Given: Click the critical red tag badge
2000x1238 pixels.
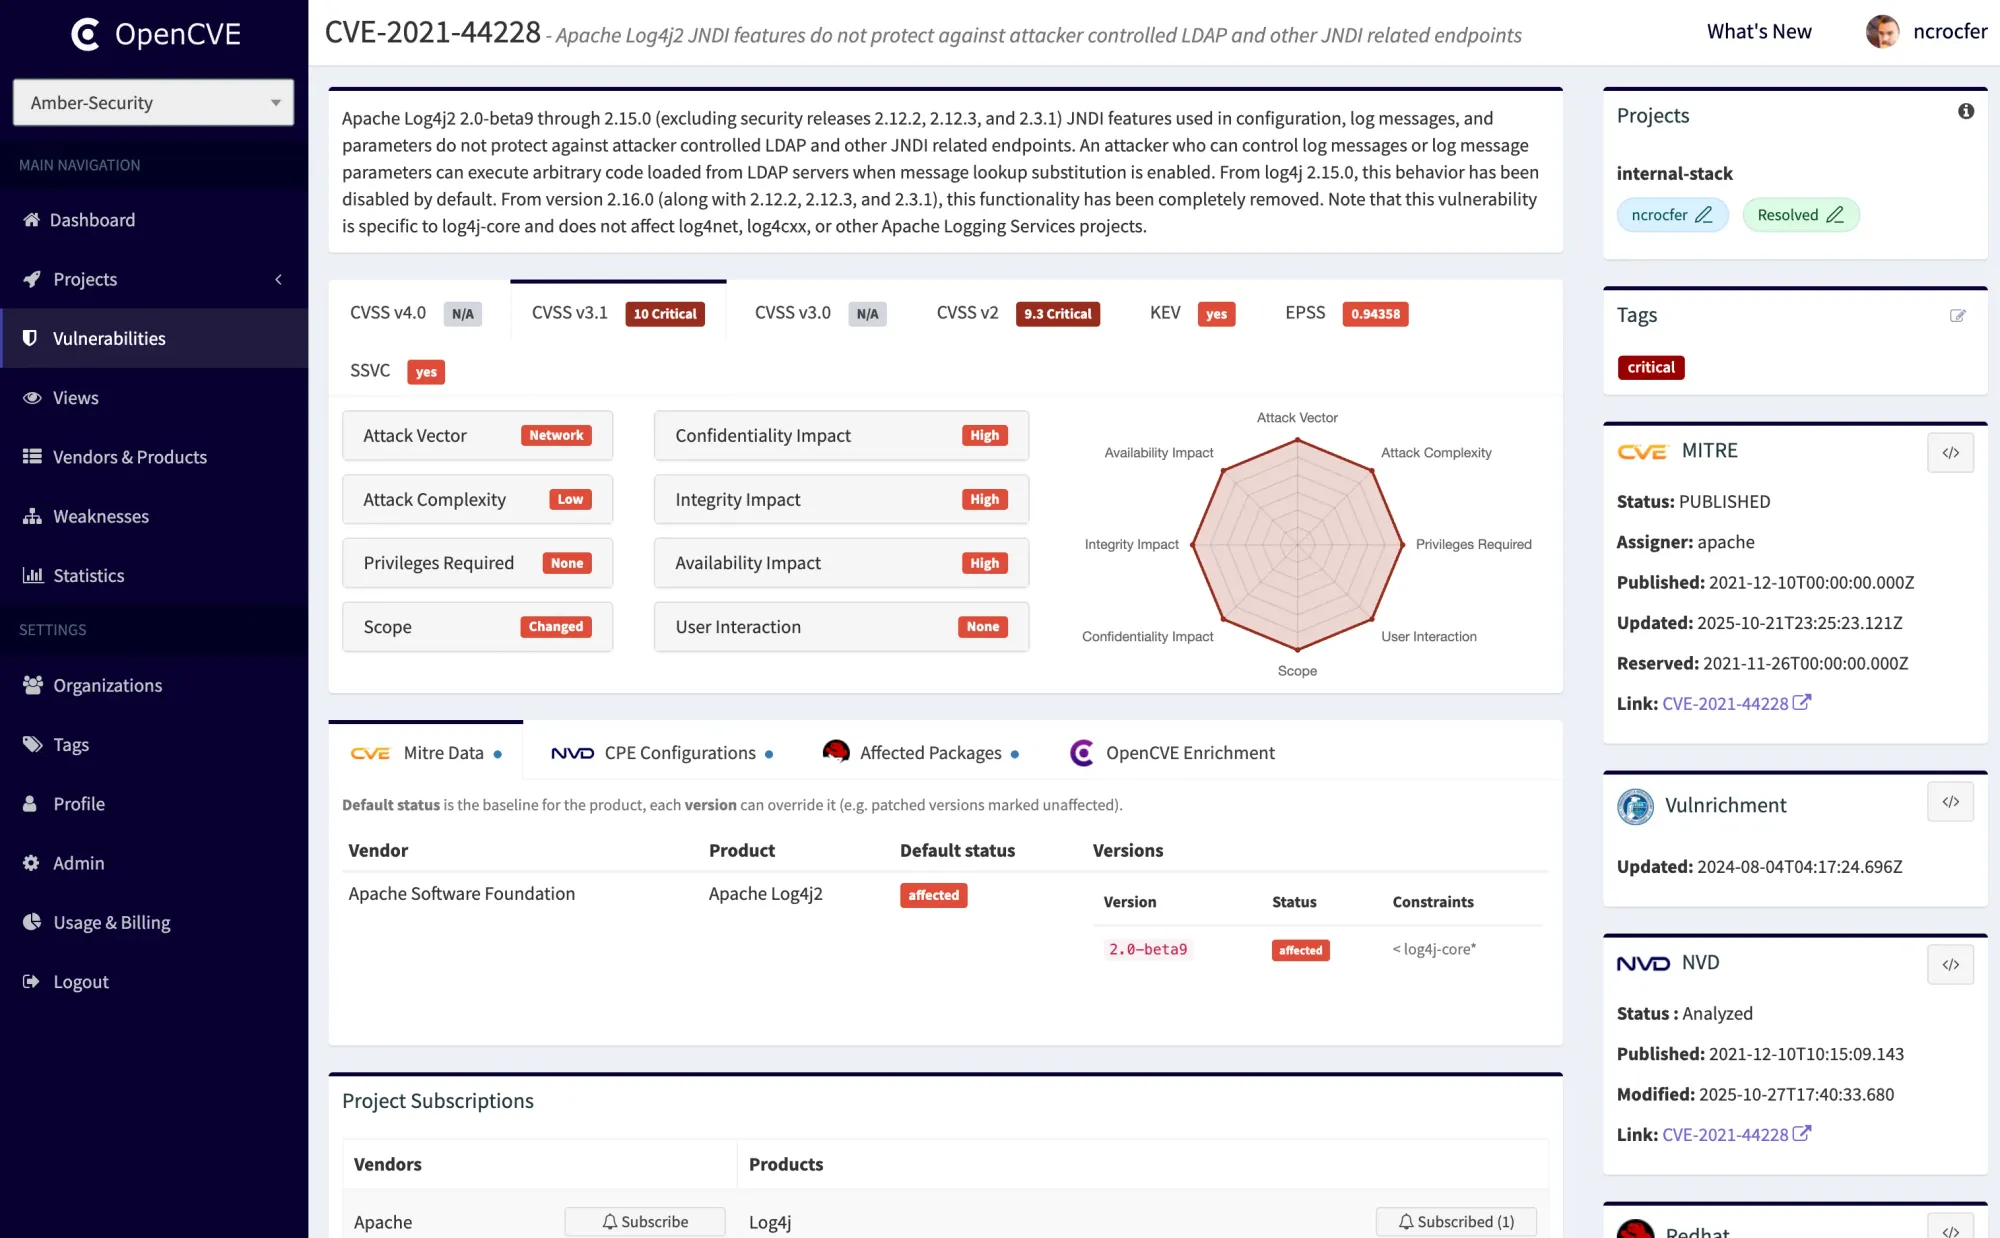Looking at the screenshot, I should (1650, 367).
